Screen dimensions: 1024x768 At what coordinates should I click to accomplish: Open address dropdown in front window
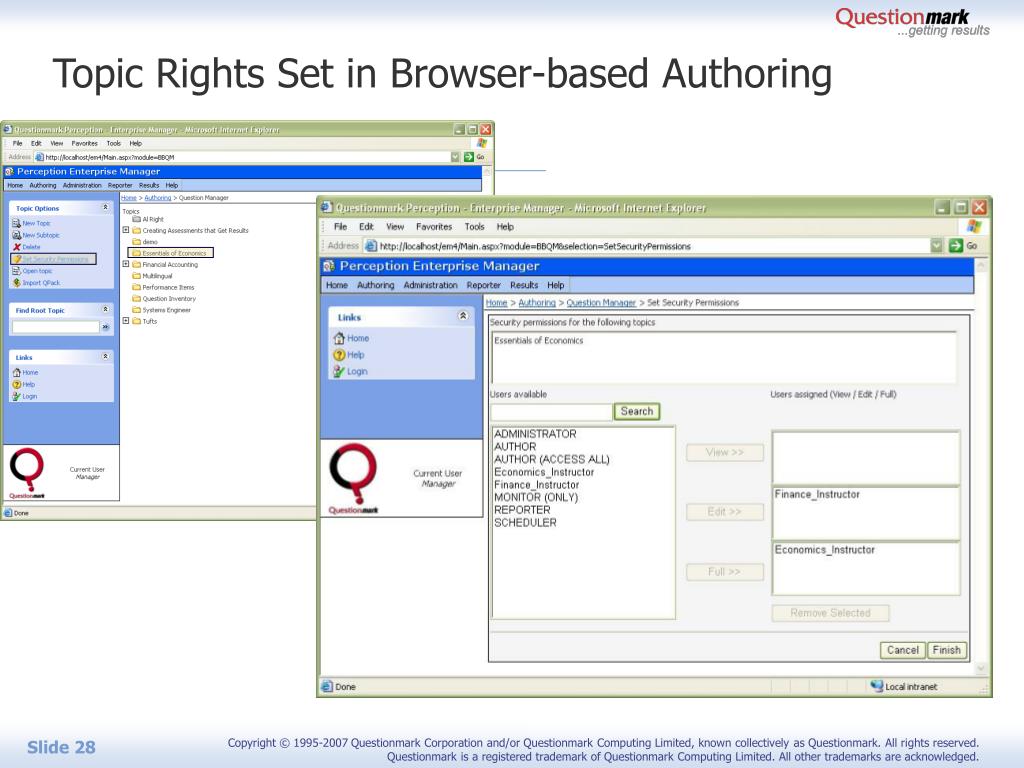click(x=936, y=246)
